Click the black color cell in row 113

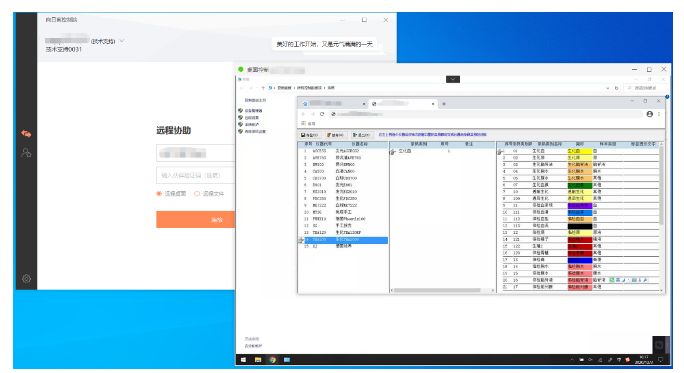tap(579, 226)
